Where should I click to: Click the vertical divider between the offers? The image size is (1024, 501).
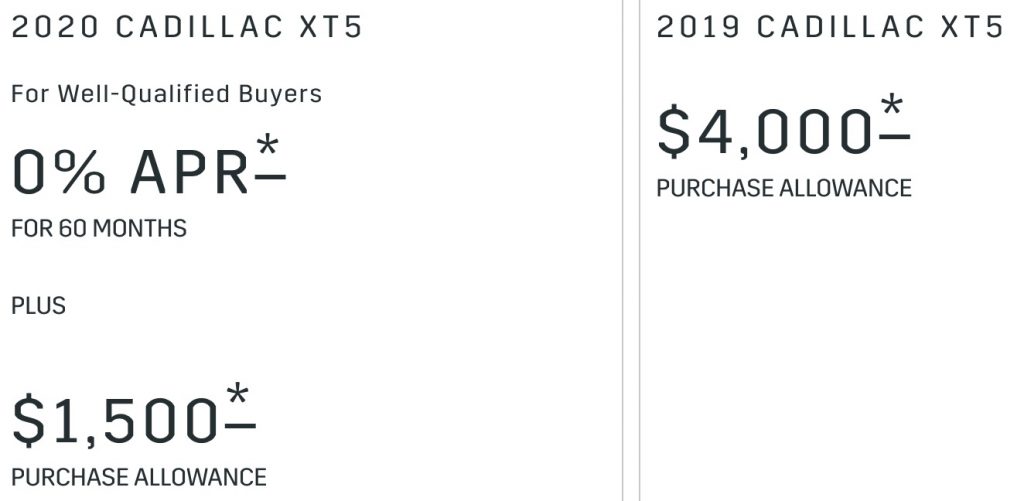[x=631, y=250]
